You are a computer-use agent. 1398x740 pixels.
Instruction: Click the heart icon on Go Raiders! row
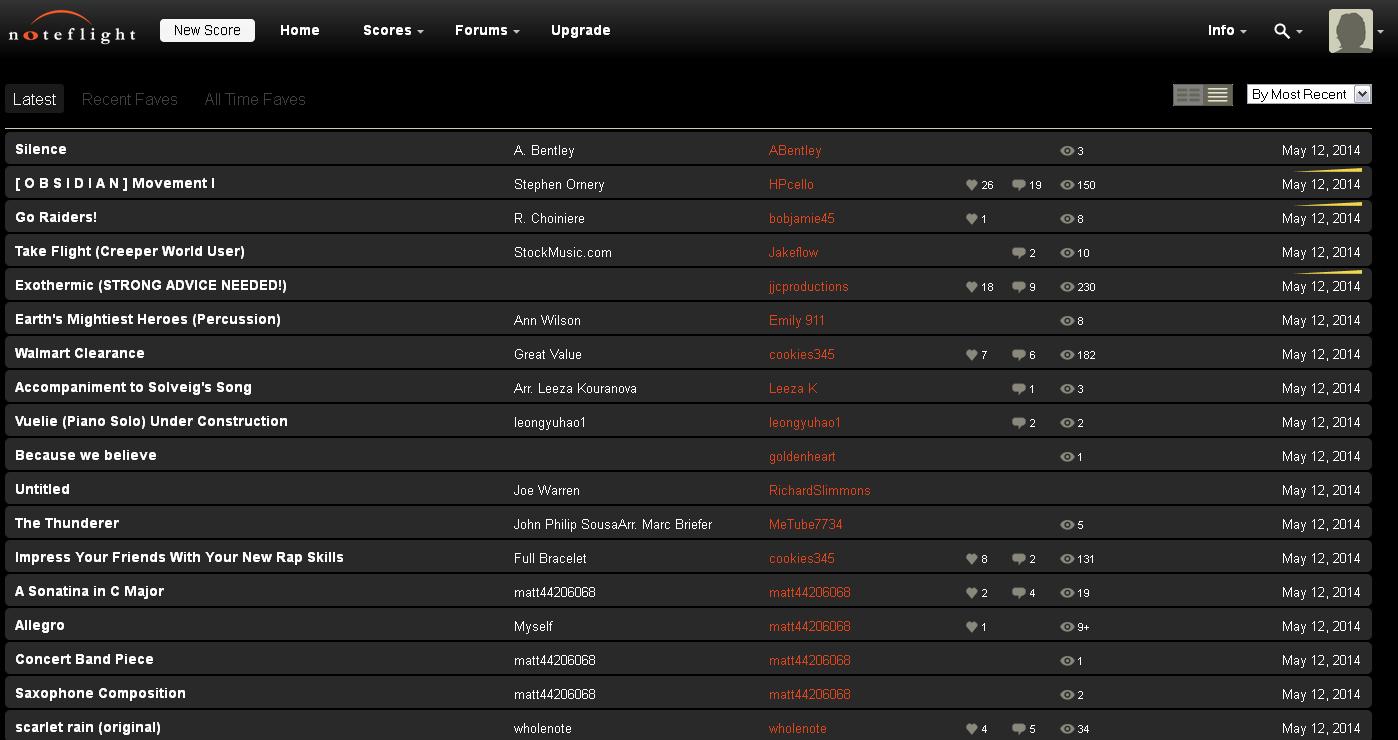971,219
